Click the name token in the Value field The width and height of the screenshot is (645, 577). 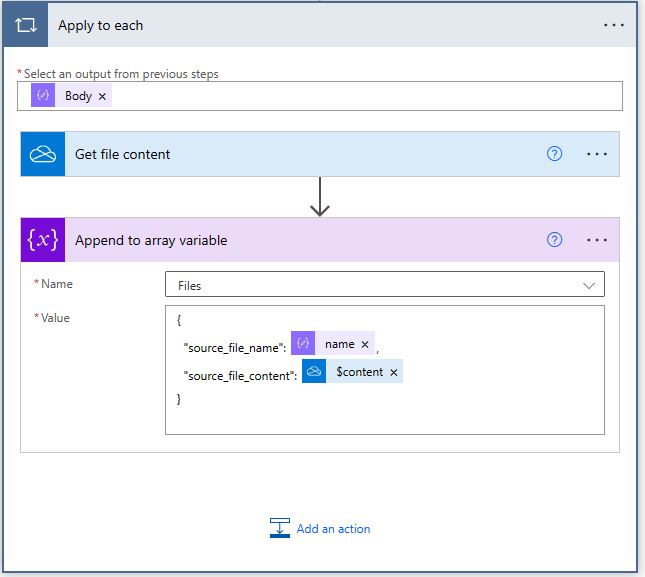click(338, 344)
